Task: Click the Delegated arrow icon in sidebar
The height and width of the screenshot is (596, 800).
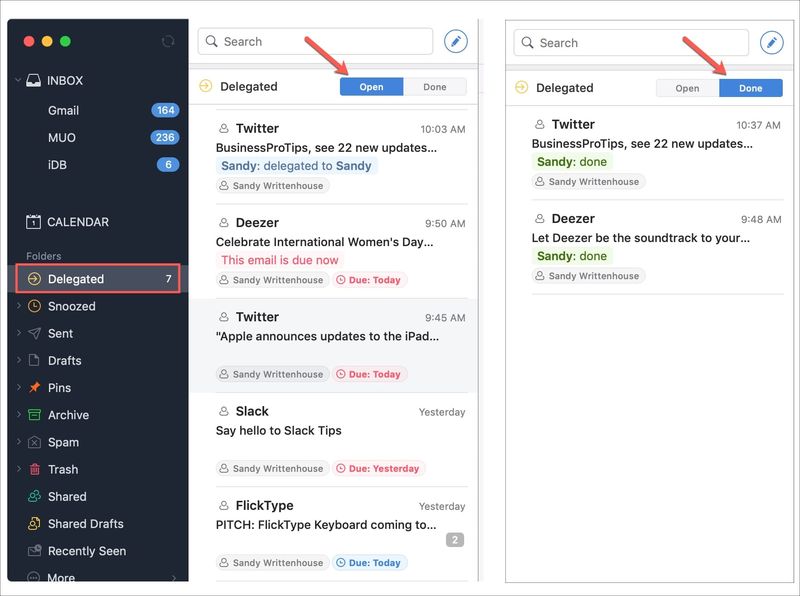Action: click(34, 279)
